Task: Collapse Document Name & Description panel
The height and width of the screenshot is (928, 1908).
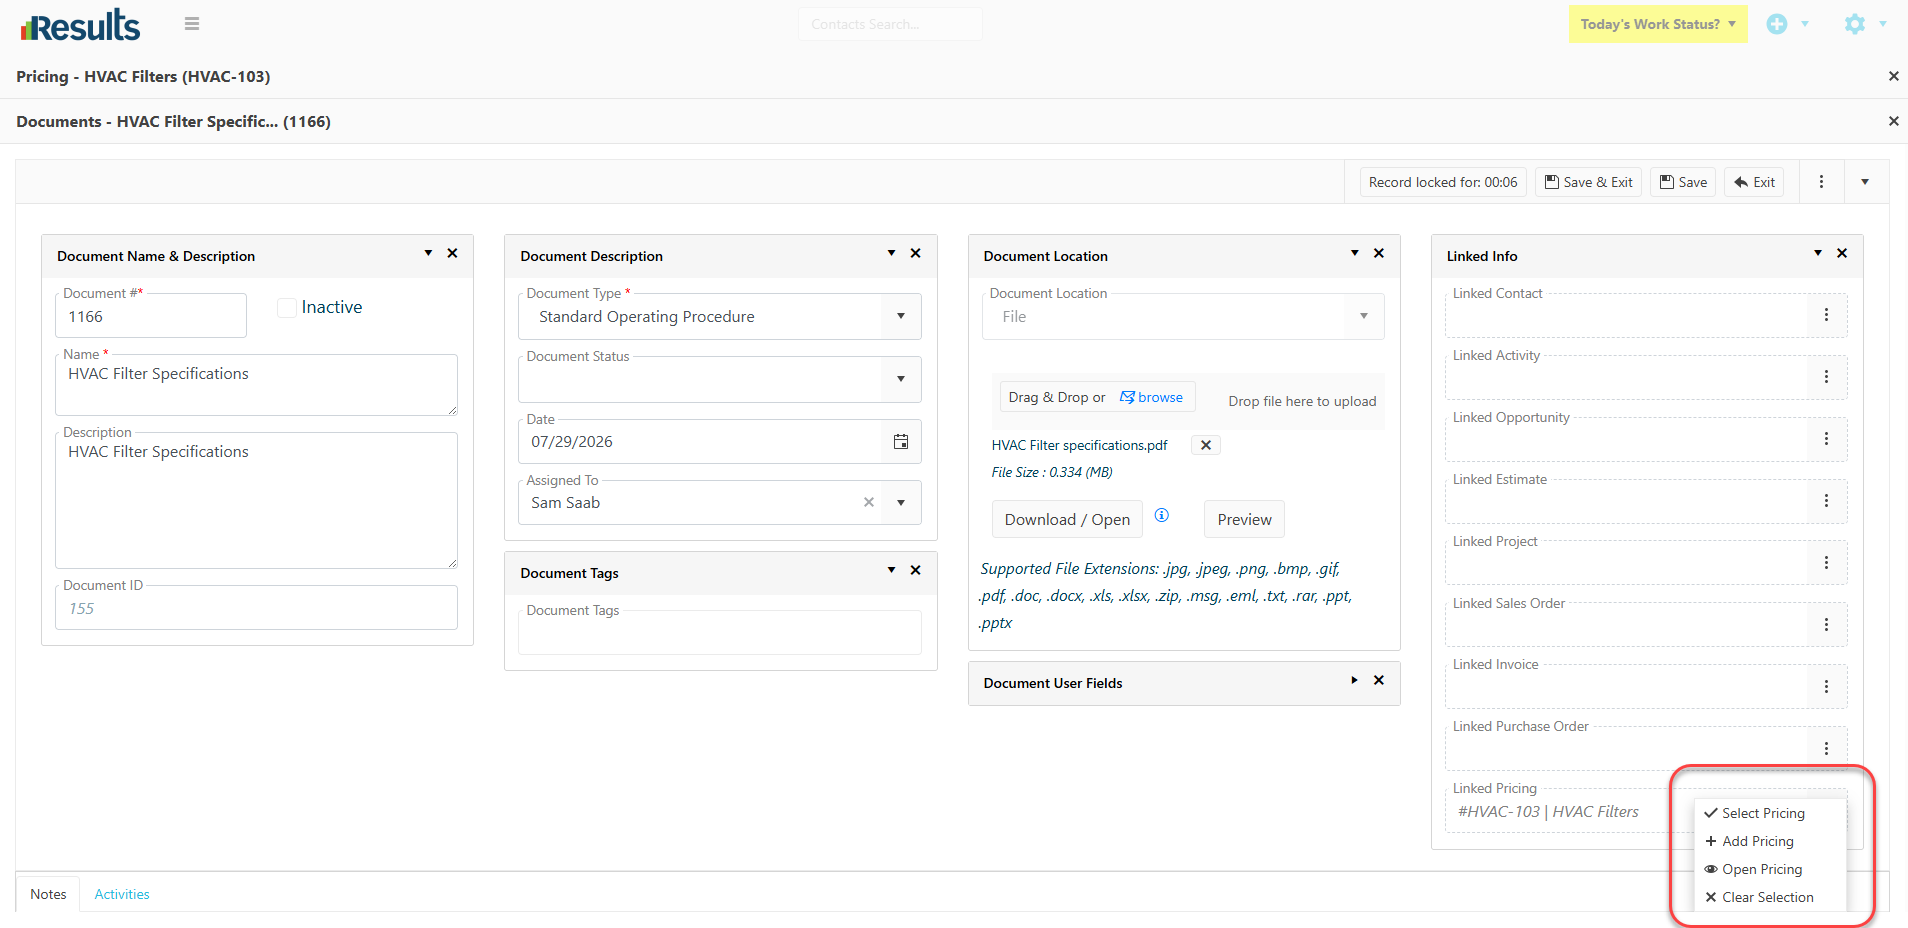Action: 428,254
